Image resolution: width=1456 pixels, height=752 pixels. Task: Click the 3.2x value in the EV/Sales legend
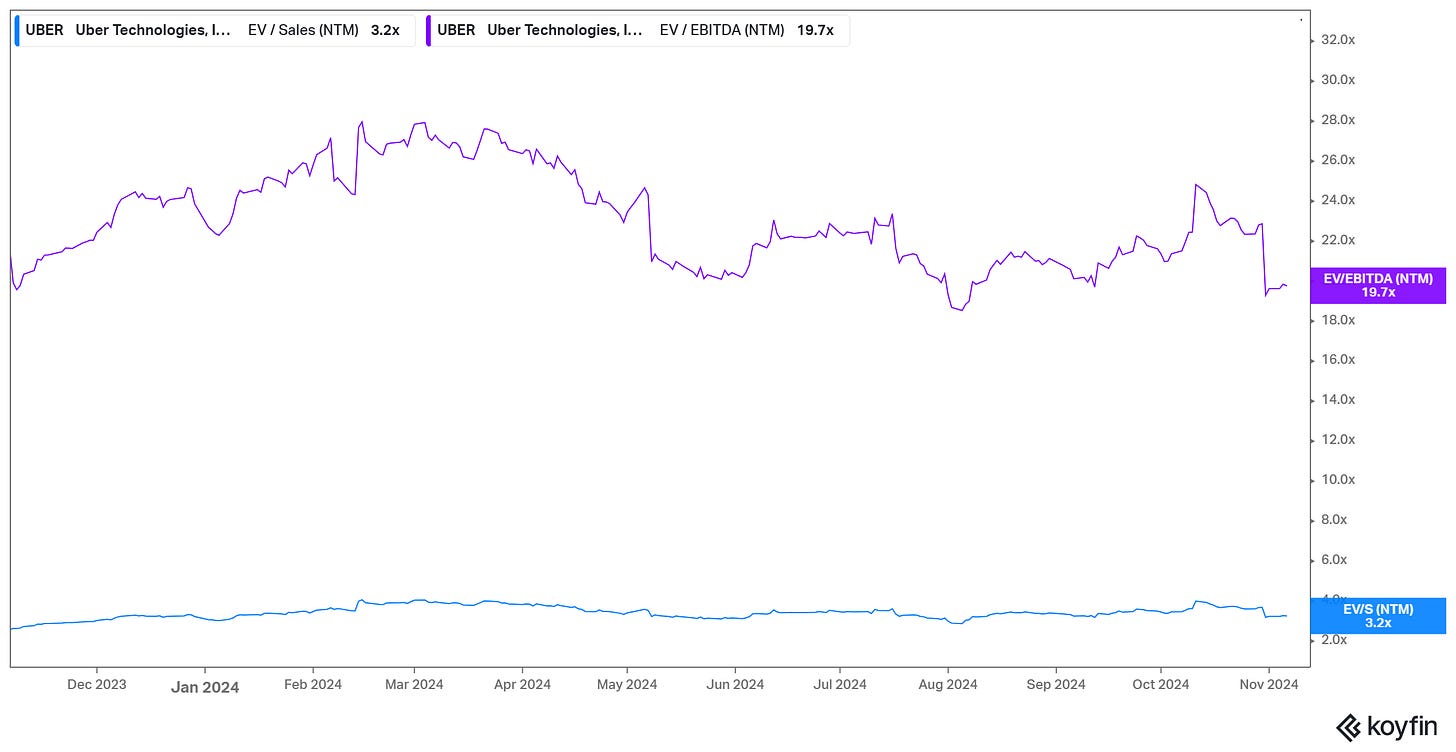(385, 30)
